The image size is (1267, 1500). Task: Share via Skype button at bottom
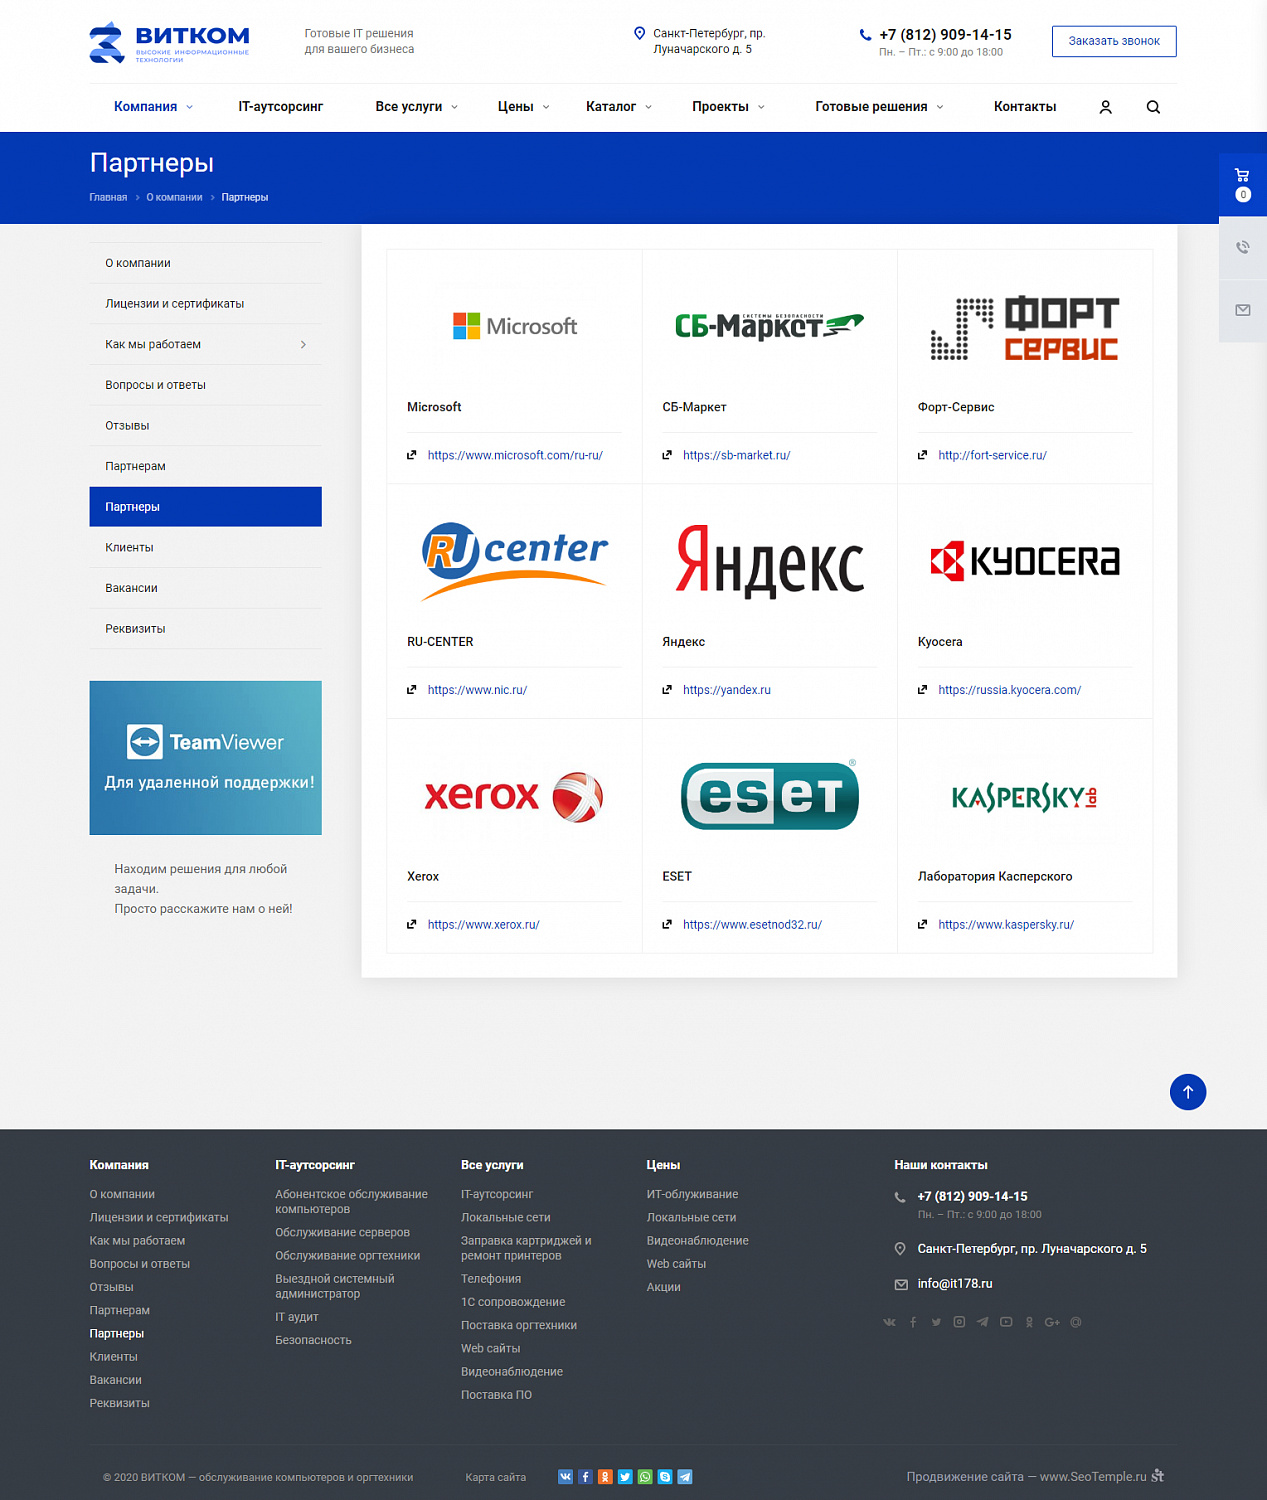665,1477
